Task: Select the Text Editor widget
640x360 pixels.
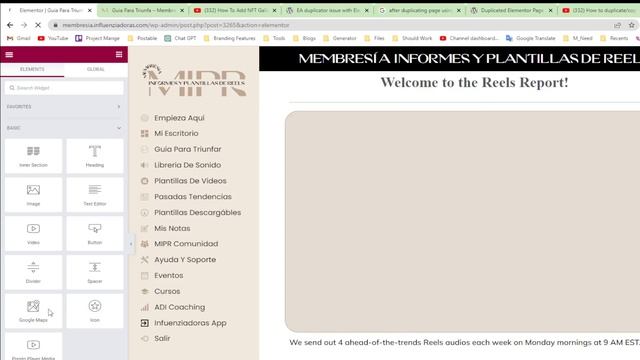Action: pos(95,195)
